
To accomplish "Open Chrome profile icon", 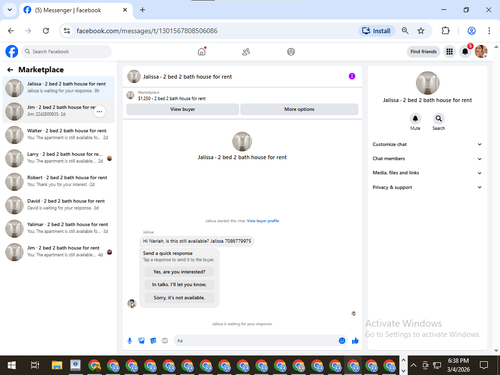I will point(471,31).
